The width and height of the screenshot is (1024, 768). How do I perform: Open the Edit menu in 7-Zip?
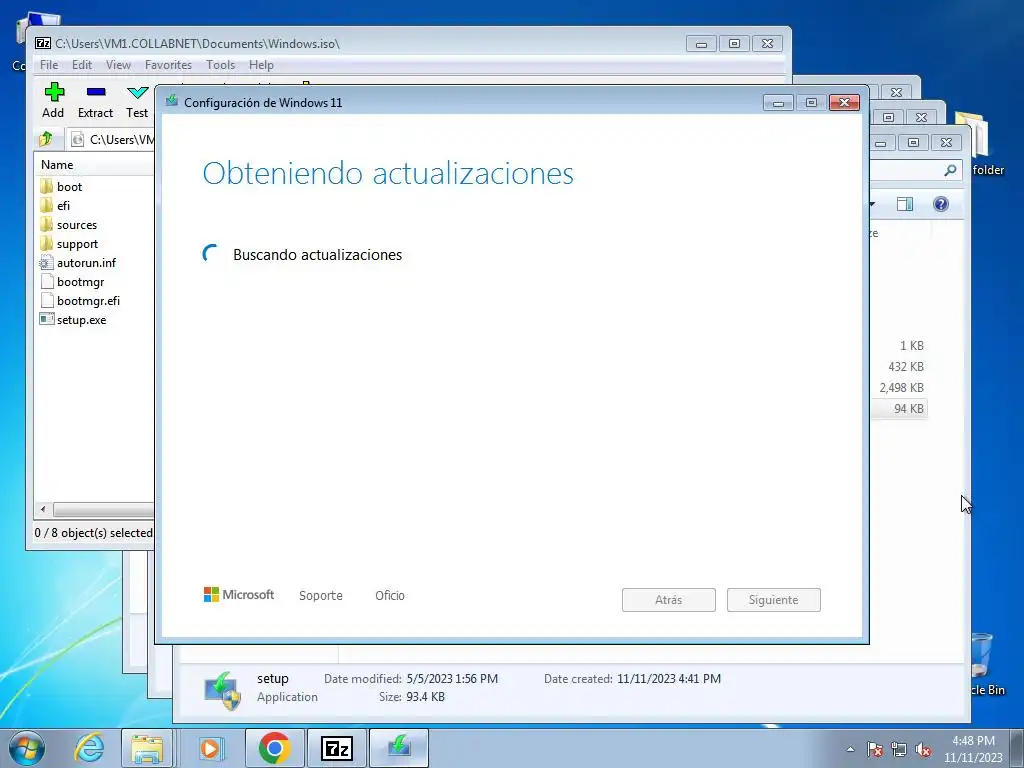[82, 65]
